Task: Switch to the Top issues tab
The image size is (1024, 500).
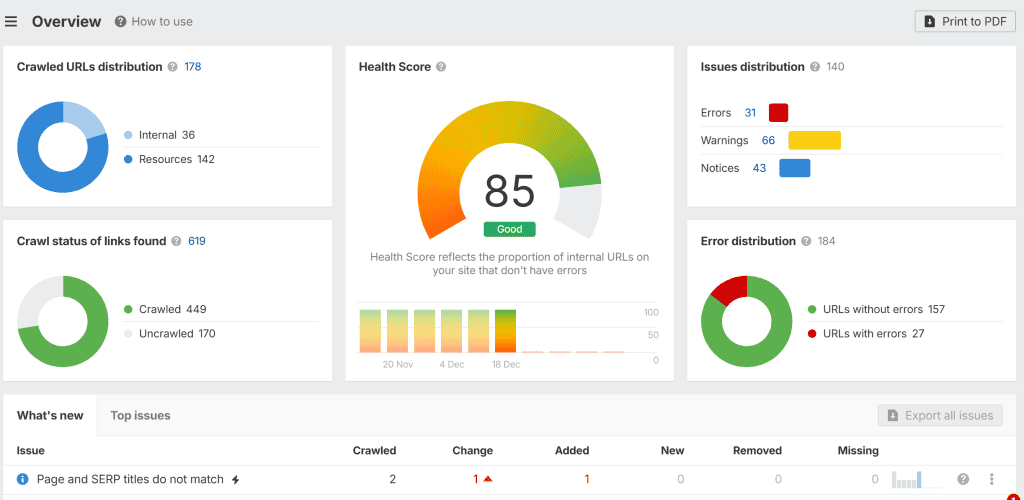Action: 140,415
